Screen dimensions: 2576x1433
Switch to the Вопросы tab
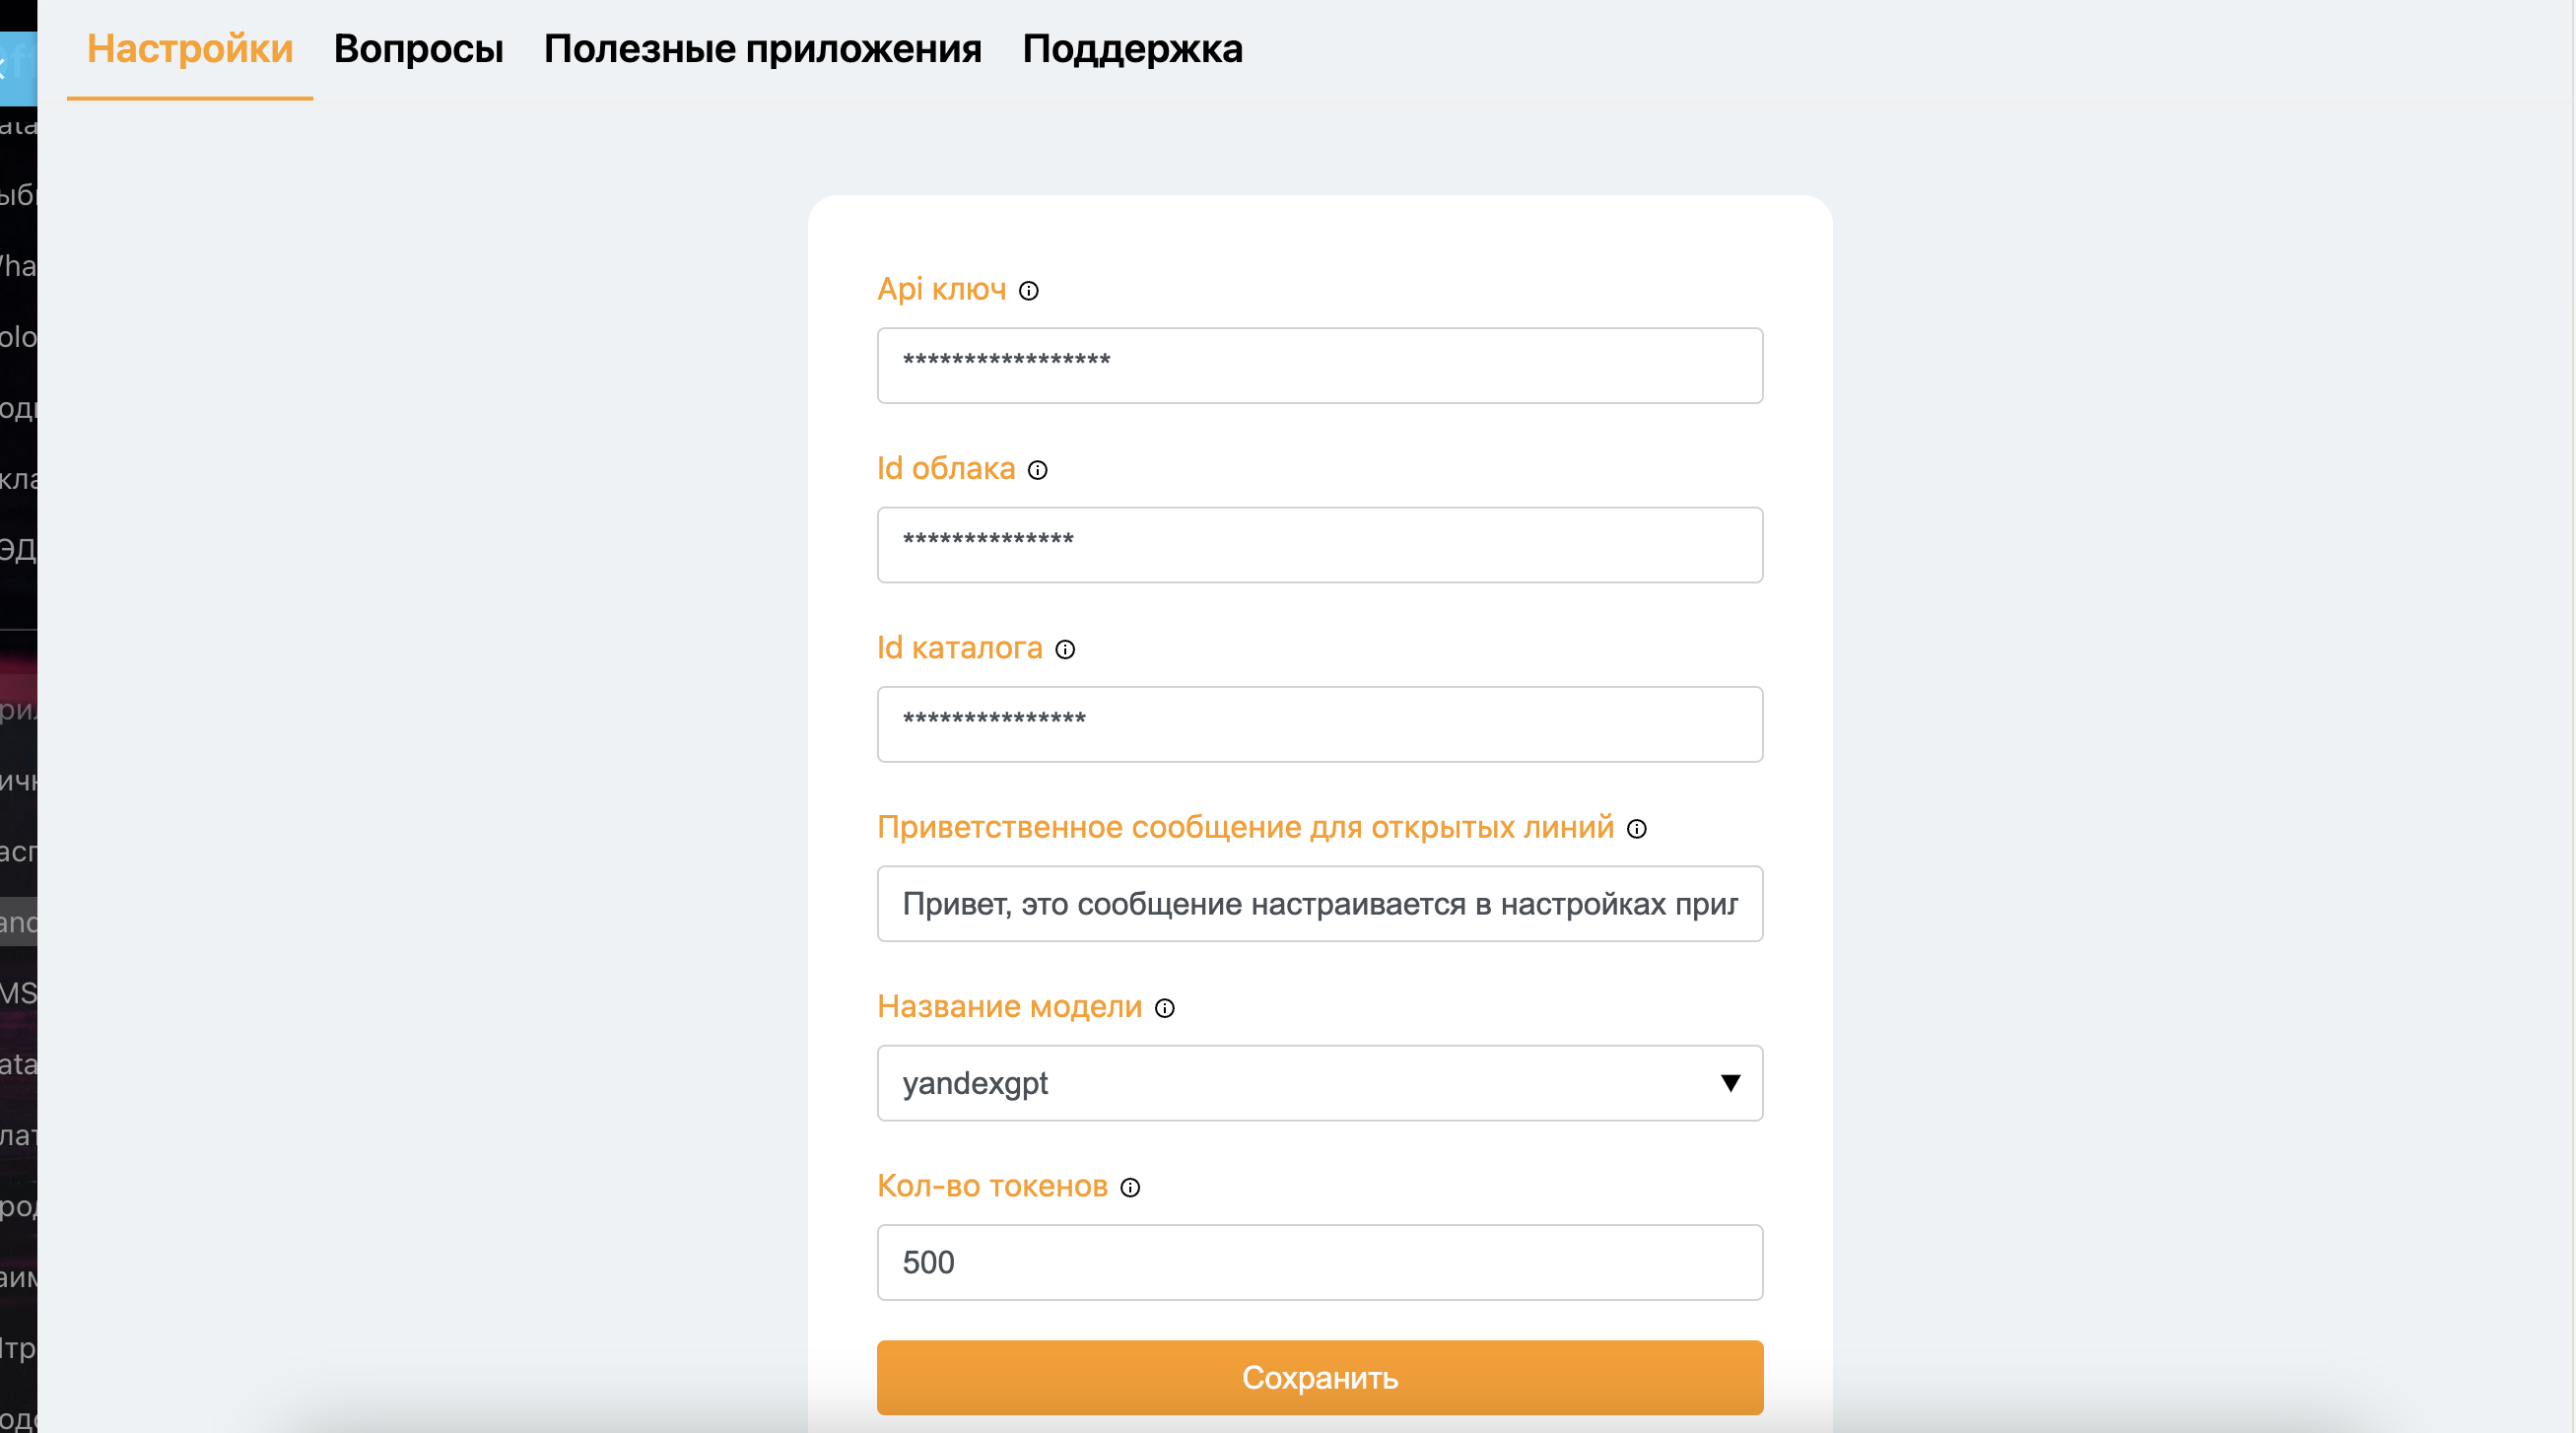[419, 49]
